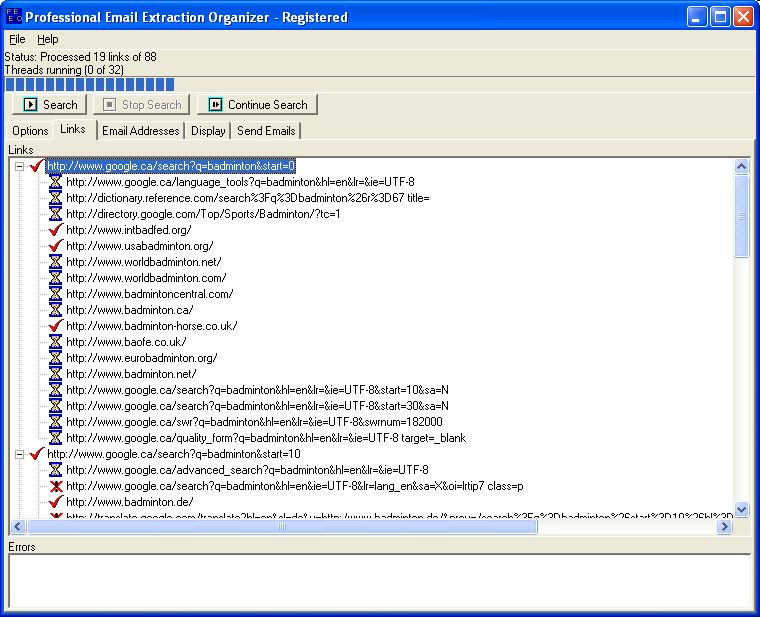Image resolution: width=760 pixels, height=617 pixels.
Task: Click the red checkmark icon beside www.badminton.de
Action: click(55, 502)
